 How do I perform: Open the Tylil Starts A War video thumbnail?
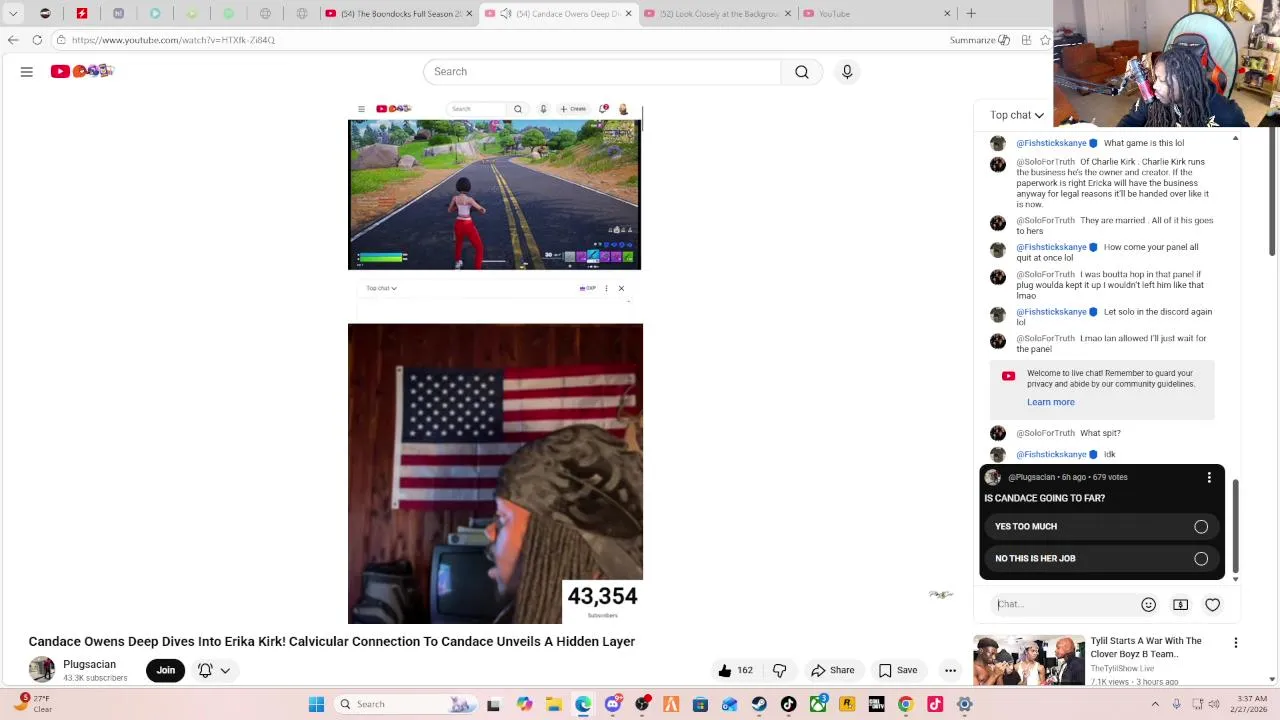pos(1029,661)
